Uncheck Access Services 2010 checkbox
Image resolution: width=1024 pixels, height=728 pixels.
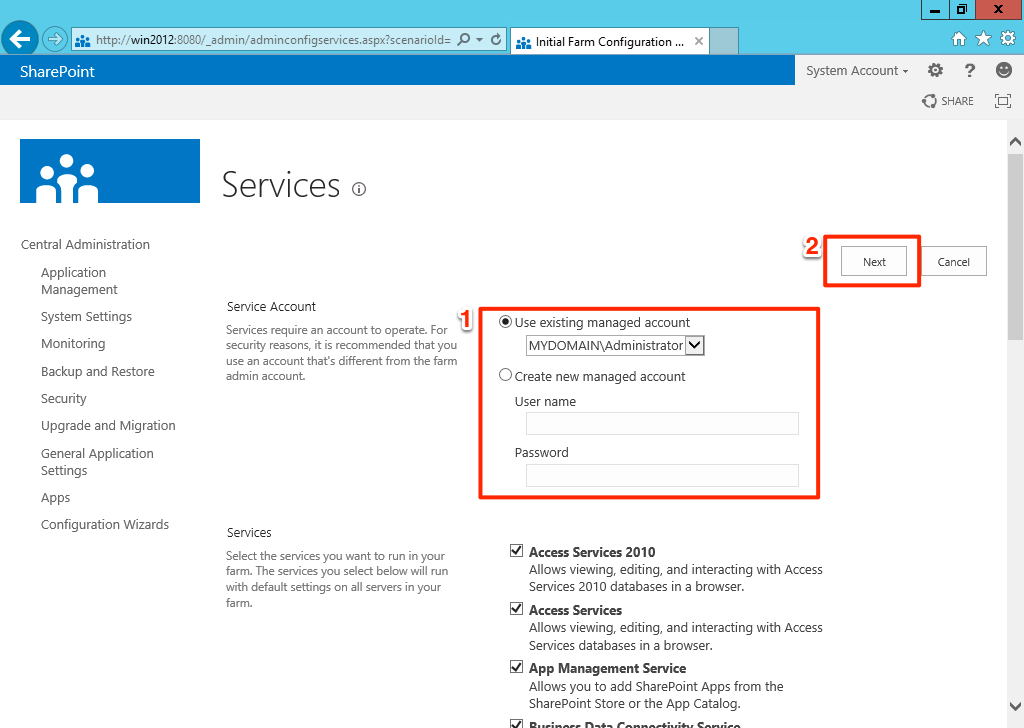pyautogui.click(x=517, y=550)
